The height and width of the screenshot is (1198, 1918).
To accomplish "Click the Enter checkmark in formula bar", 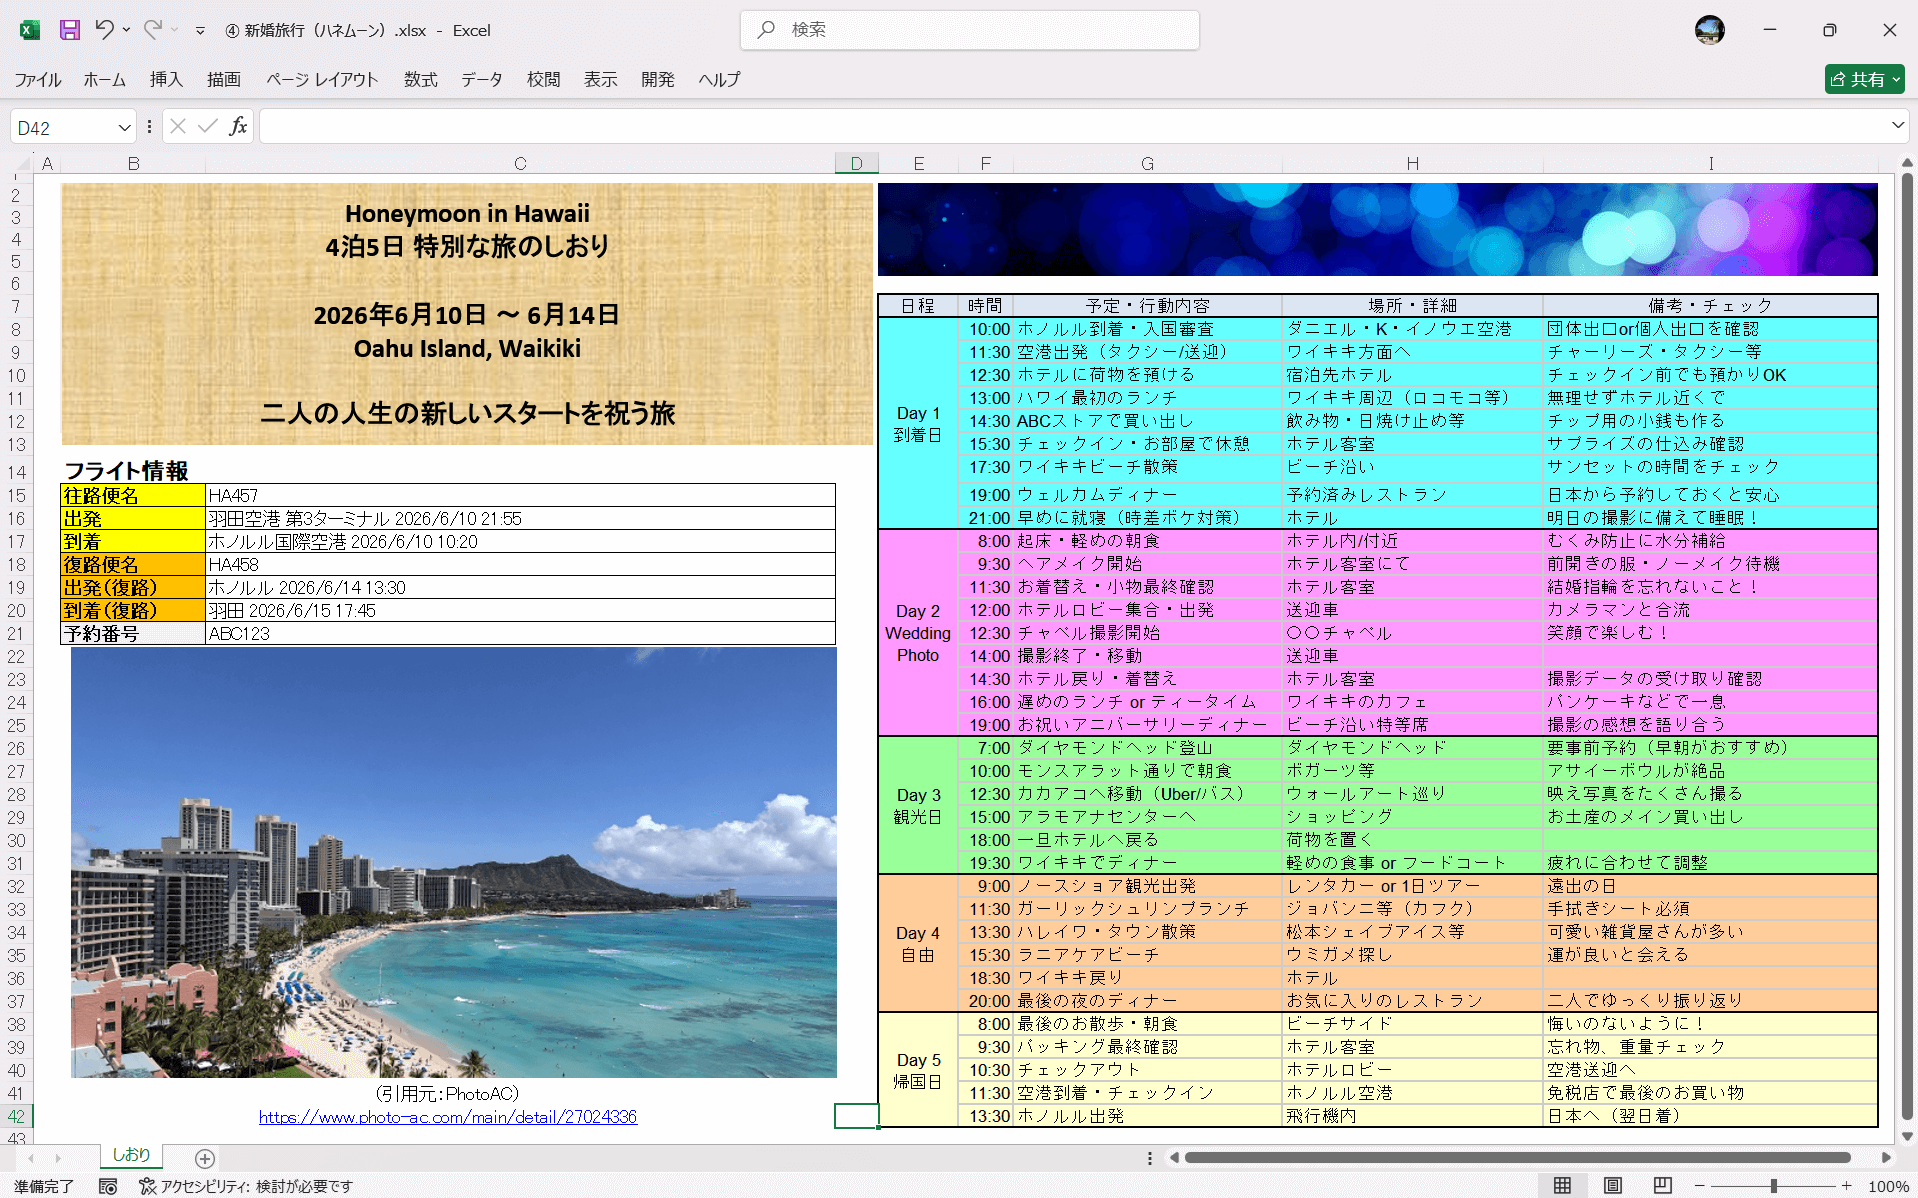I will click(x=207, y=126).
